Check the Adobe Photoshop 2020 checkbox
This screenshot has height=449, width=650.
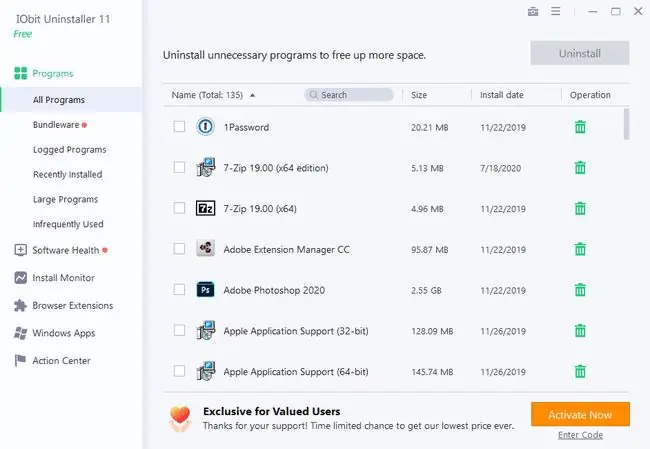(179, 289)
